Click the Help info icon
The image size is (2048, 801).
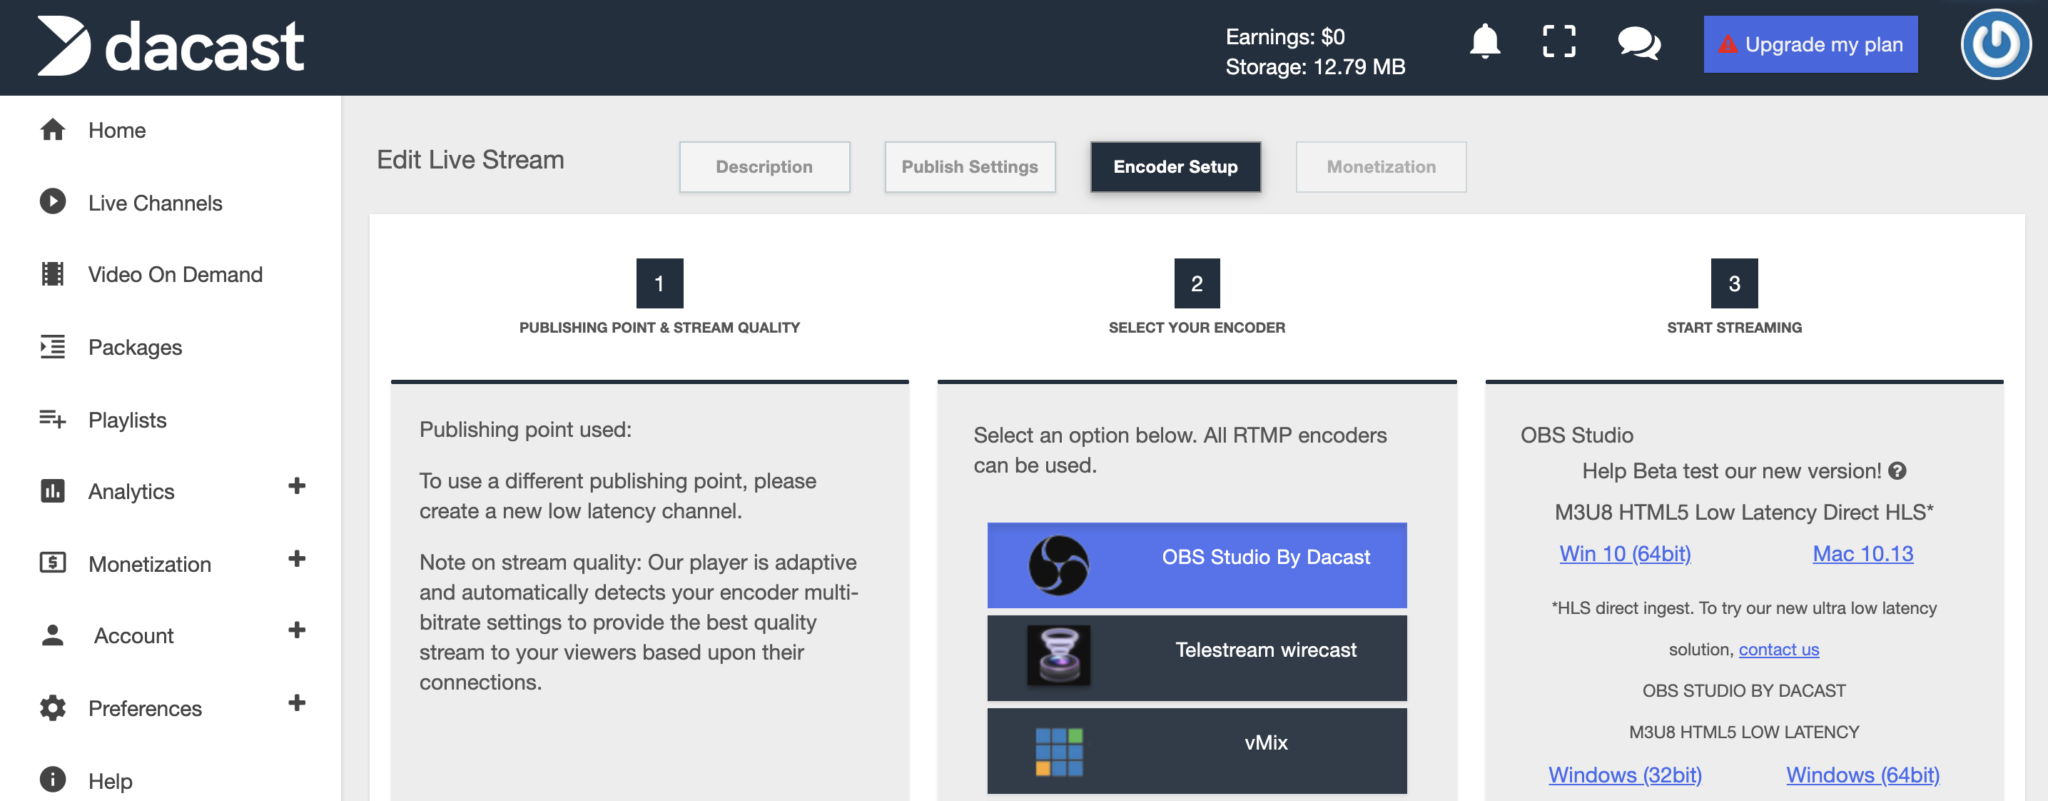coord(53,779)
